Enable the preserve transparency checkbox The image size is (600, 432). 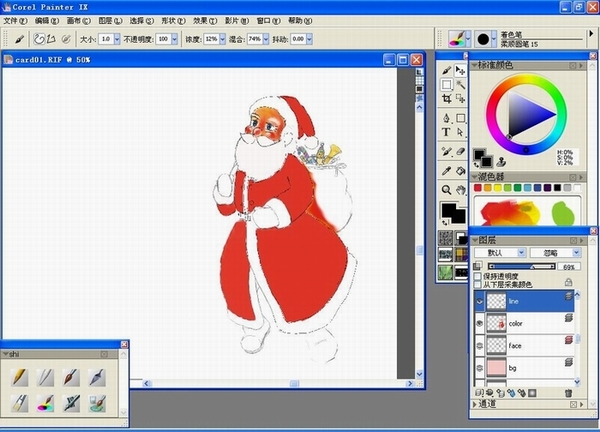(x=478, y=276)
